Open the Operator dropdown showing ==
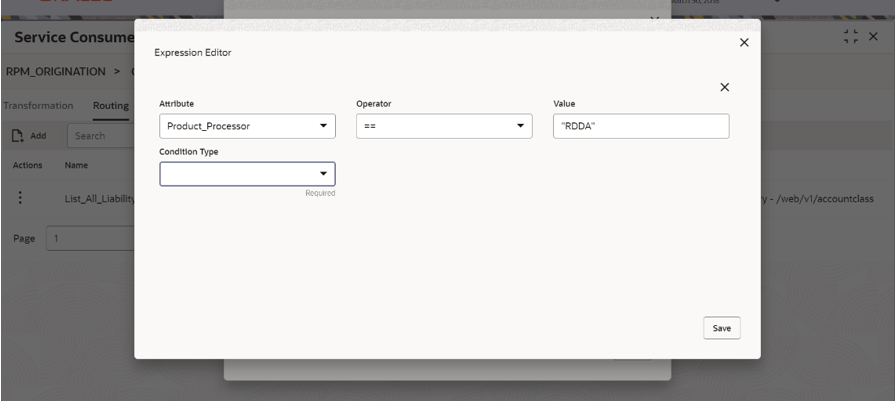This screenshot has height=401, width=895. point(444,126)
